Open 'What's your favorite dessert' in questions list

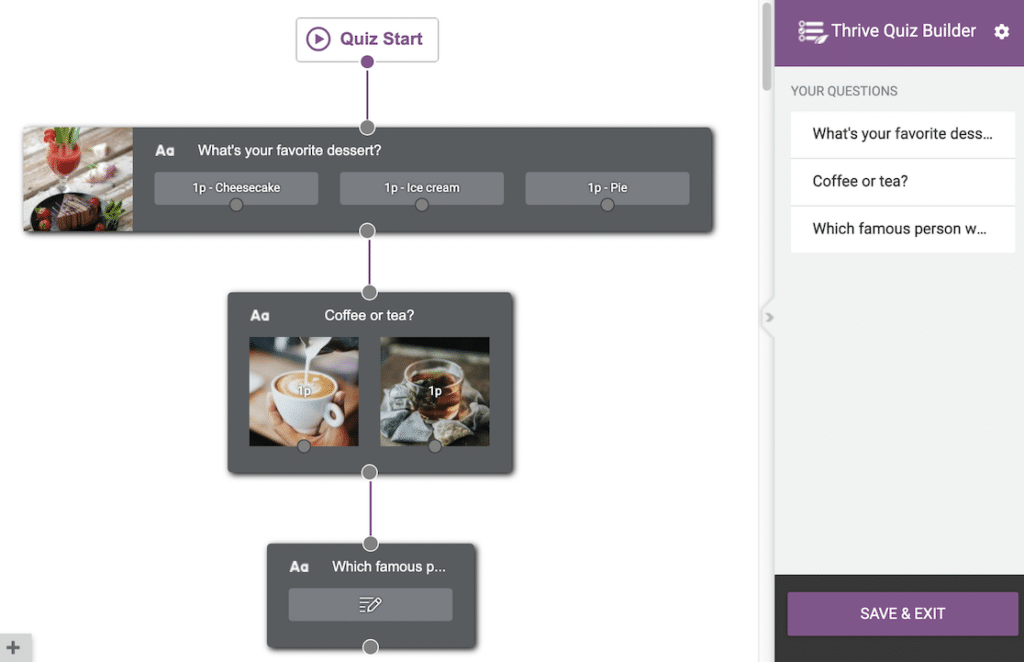click(x=902, y=134)
